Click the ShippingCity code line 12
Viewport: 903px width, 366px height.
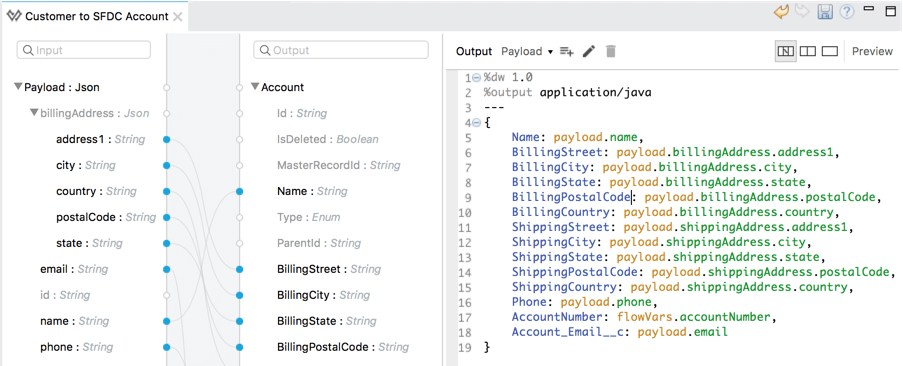[x=661, y=242]
